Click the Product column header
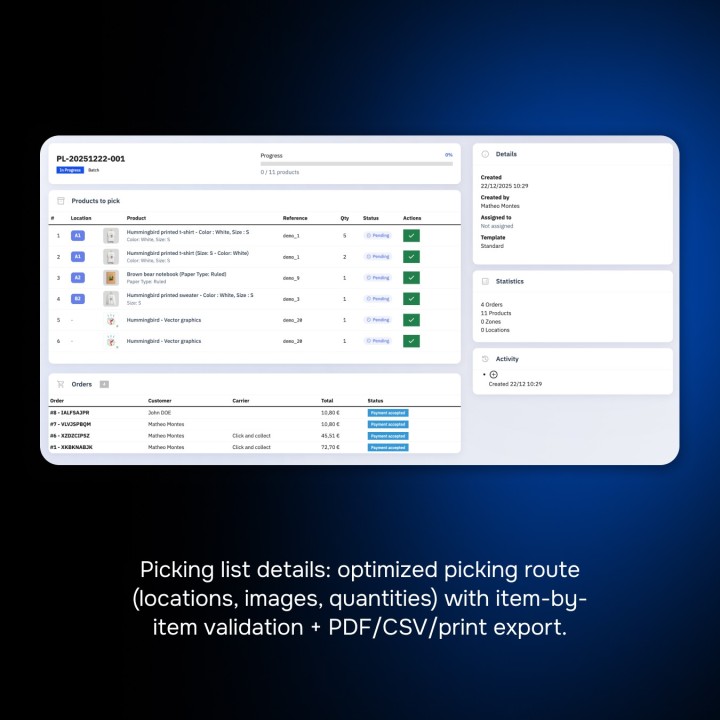This screenshot has width=720, height=720. point(136,218)
